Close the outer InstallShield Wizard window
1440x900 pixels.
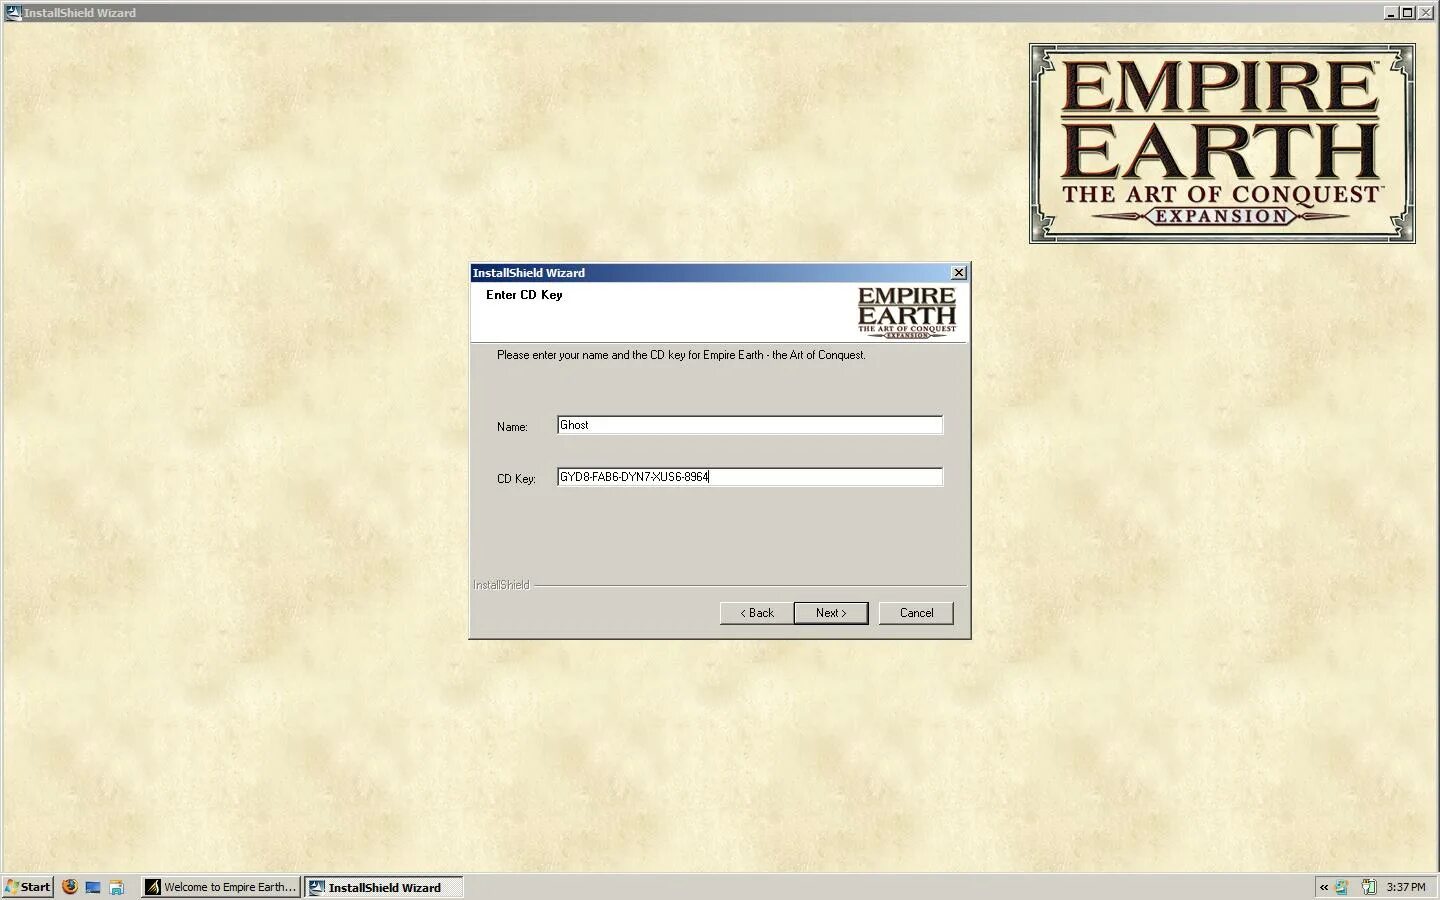[1425, 12]
